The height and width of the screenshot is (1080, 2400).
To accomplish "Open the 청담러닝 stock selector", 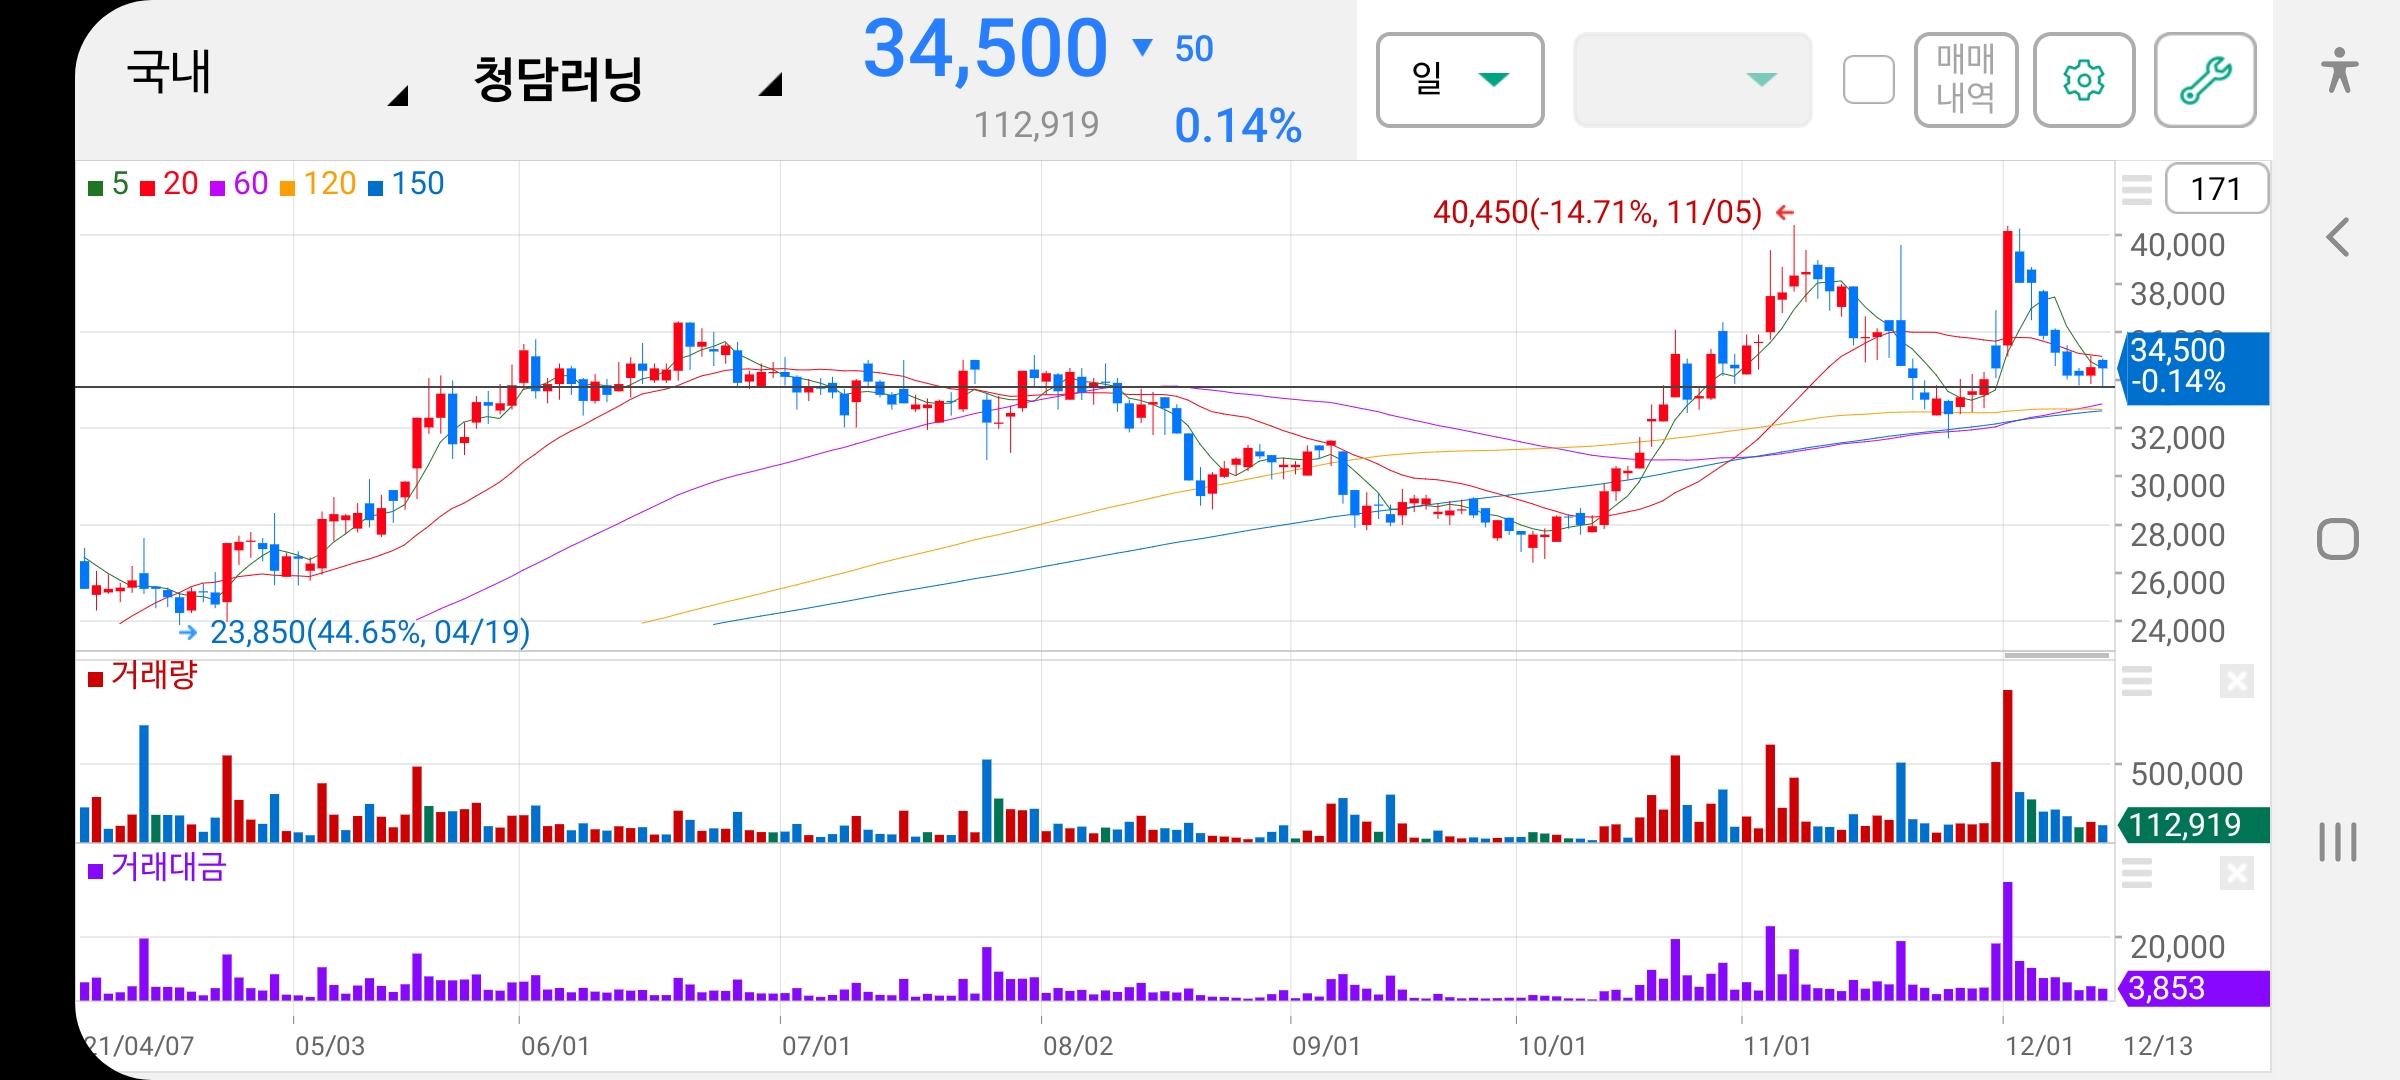I will (626, 78).
